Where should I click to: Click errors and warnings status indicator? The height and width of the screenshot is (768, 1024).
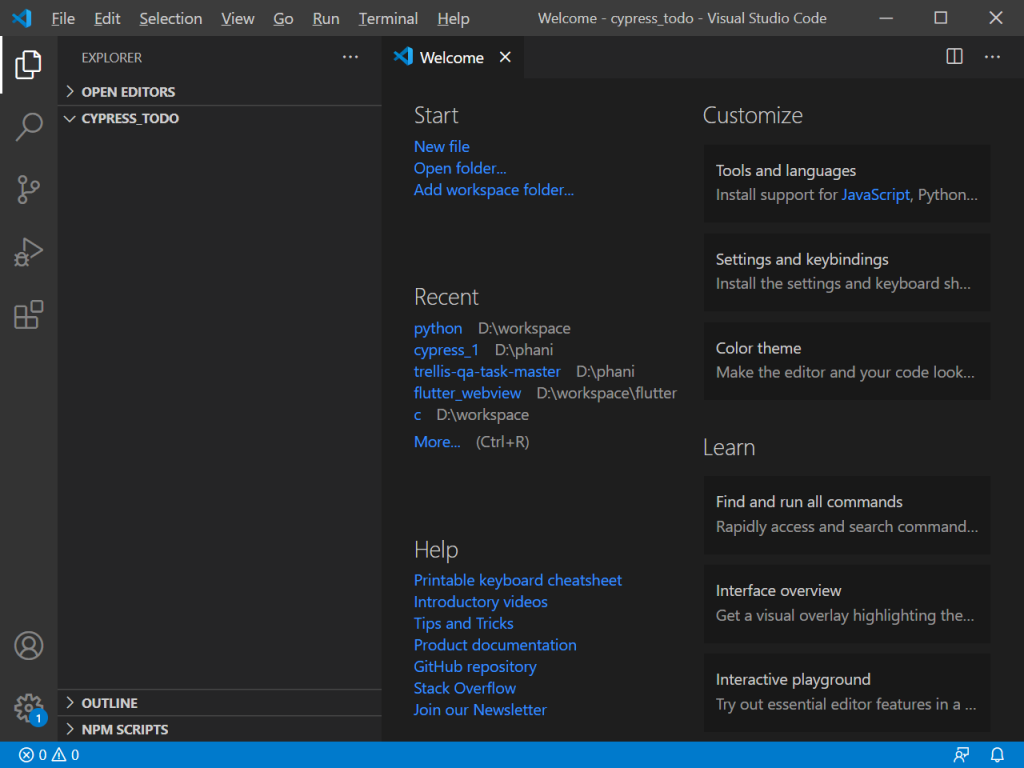(49, 755)
